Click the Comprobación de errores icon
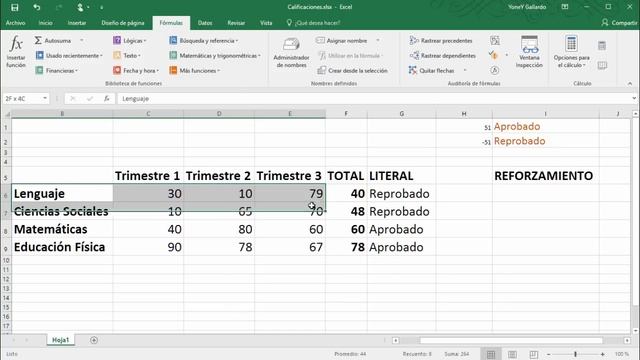 494,55
